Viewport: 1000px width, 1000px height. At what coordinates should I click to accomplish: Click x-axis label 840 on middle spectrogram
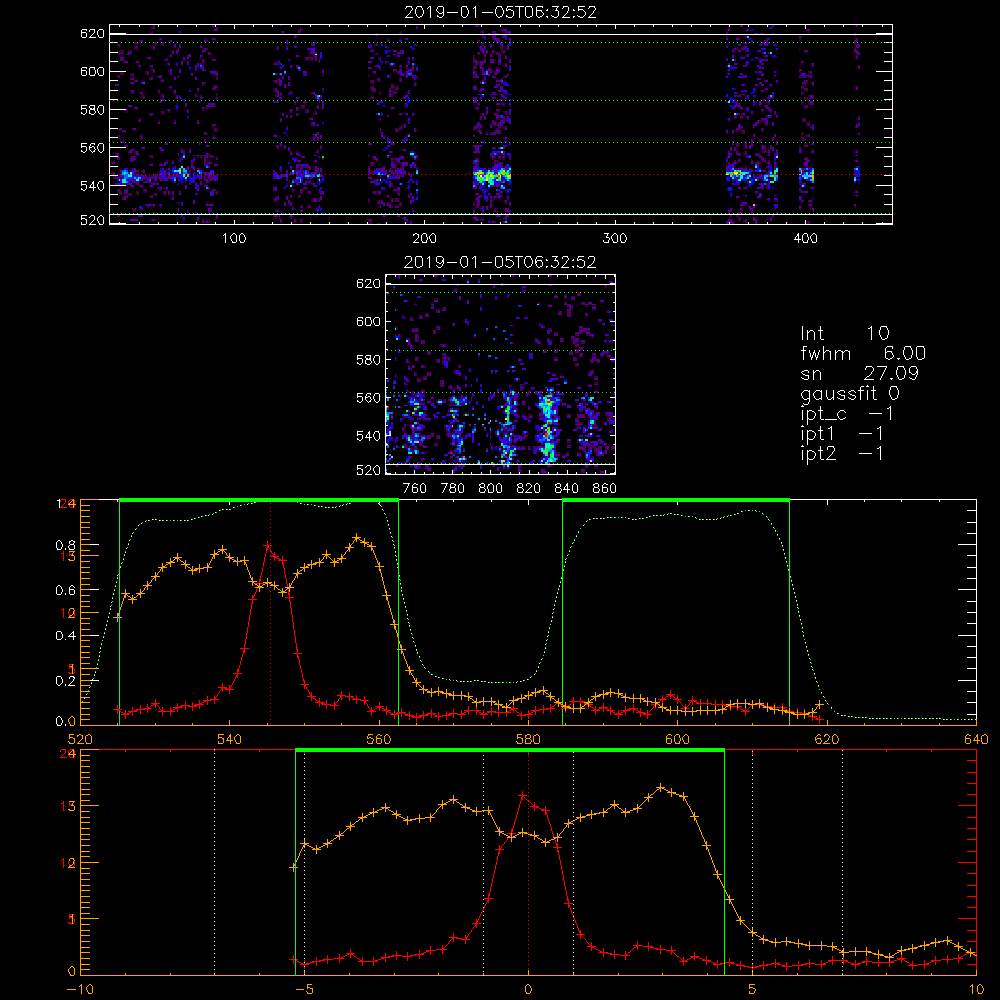click(x=566, y=489)
